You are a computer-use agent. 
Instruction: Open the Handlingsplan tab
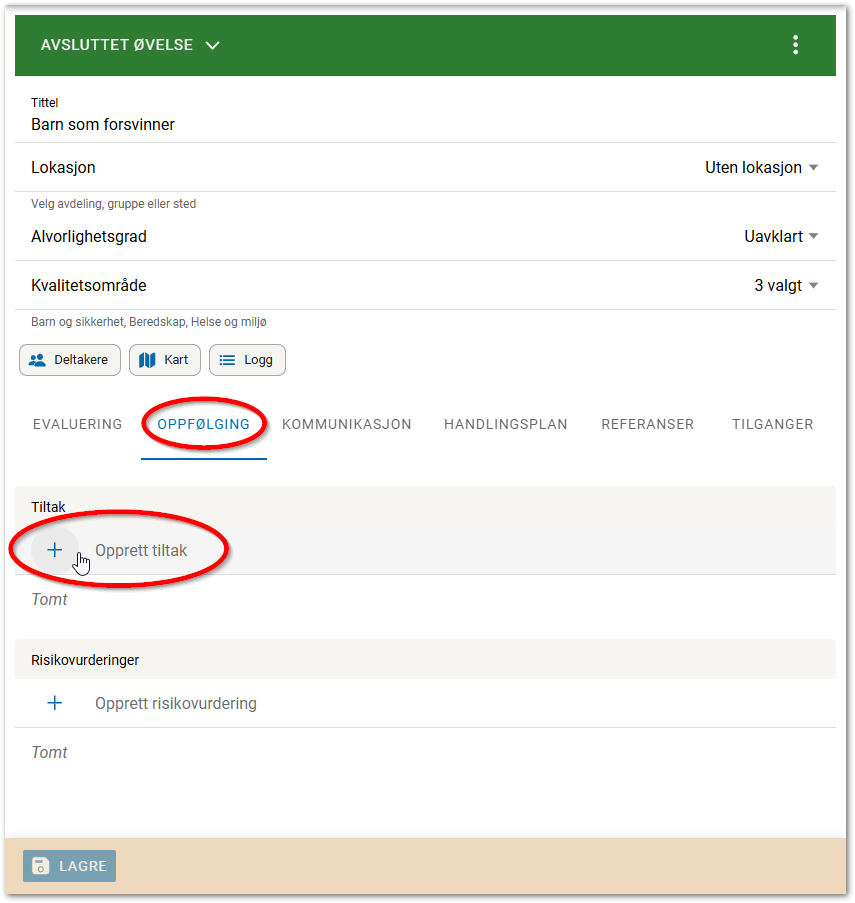click(x=505, y=424)
